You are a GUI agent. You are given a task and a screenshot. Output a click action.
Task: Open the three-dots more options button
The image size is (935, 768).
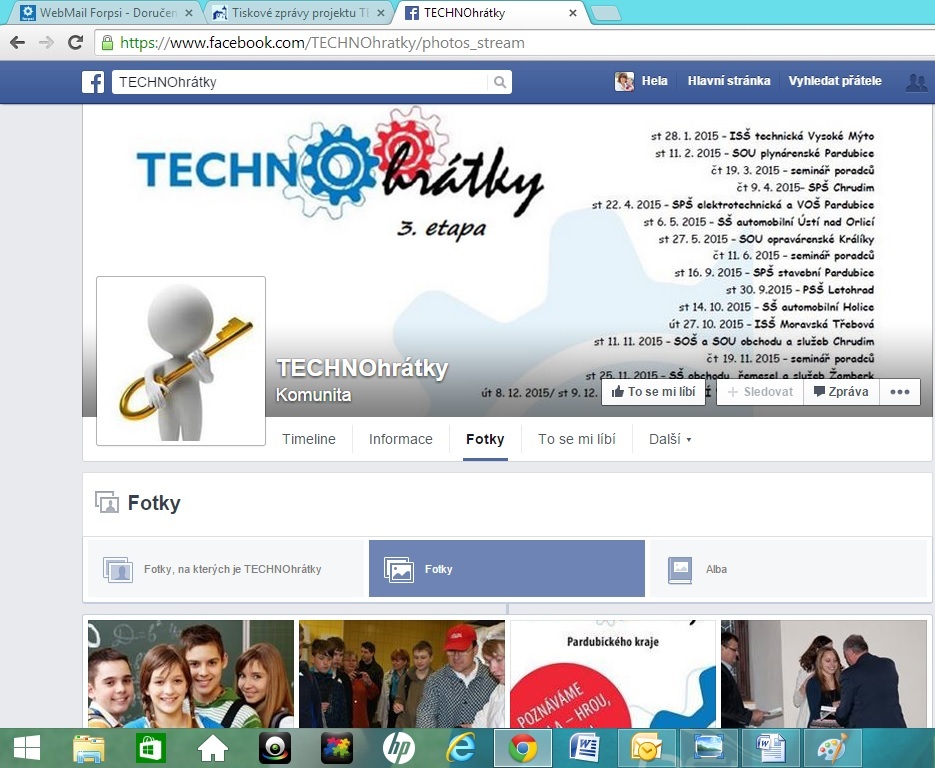coord(899,392)
